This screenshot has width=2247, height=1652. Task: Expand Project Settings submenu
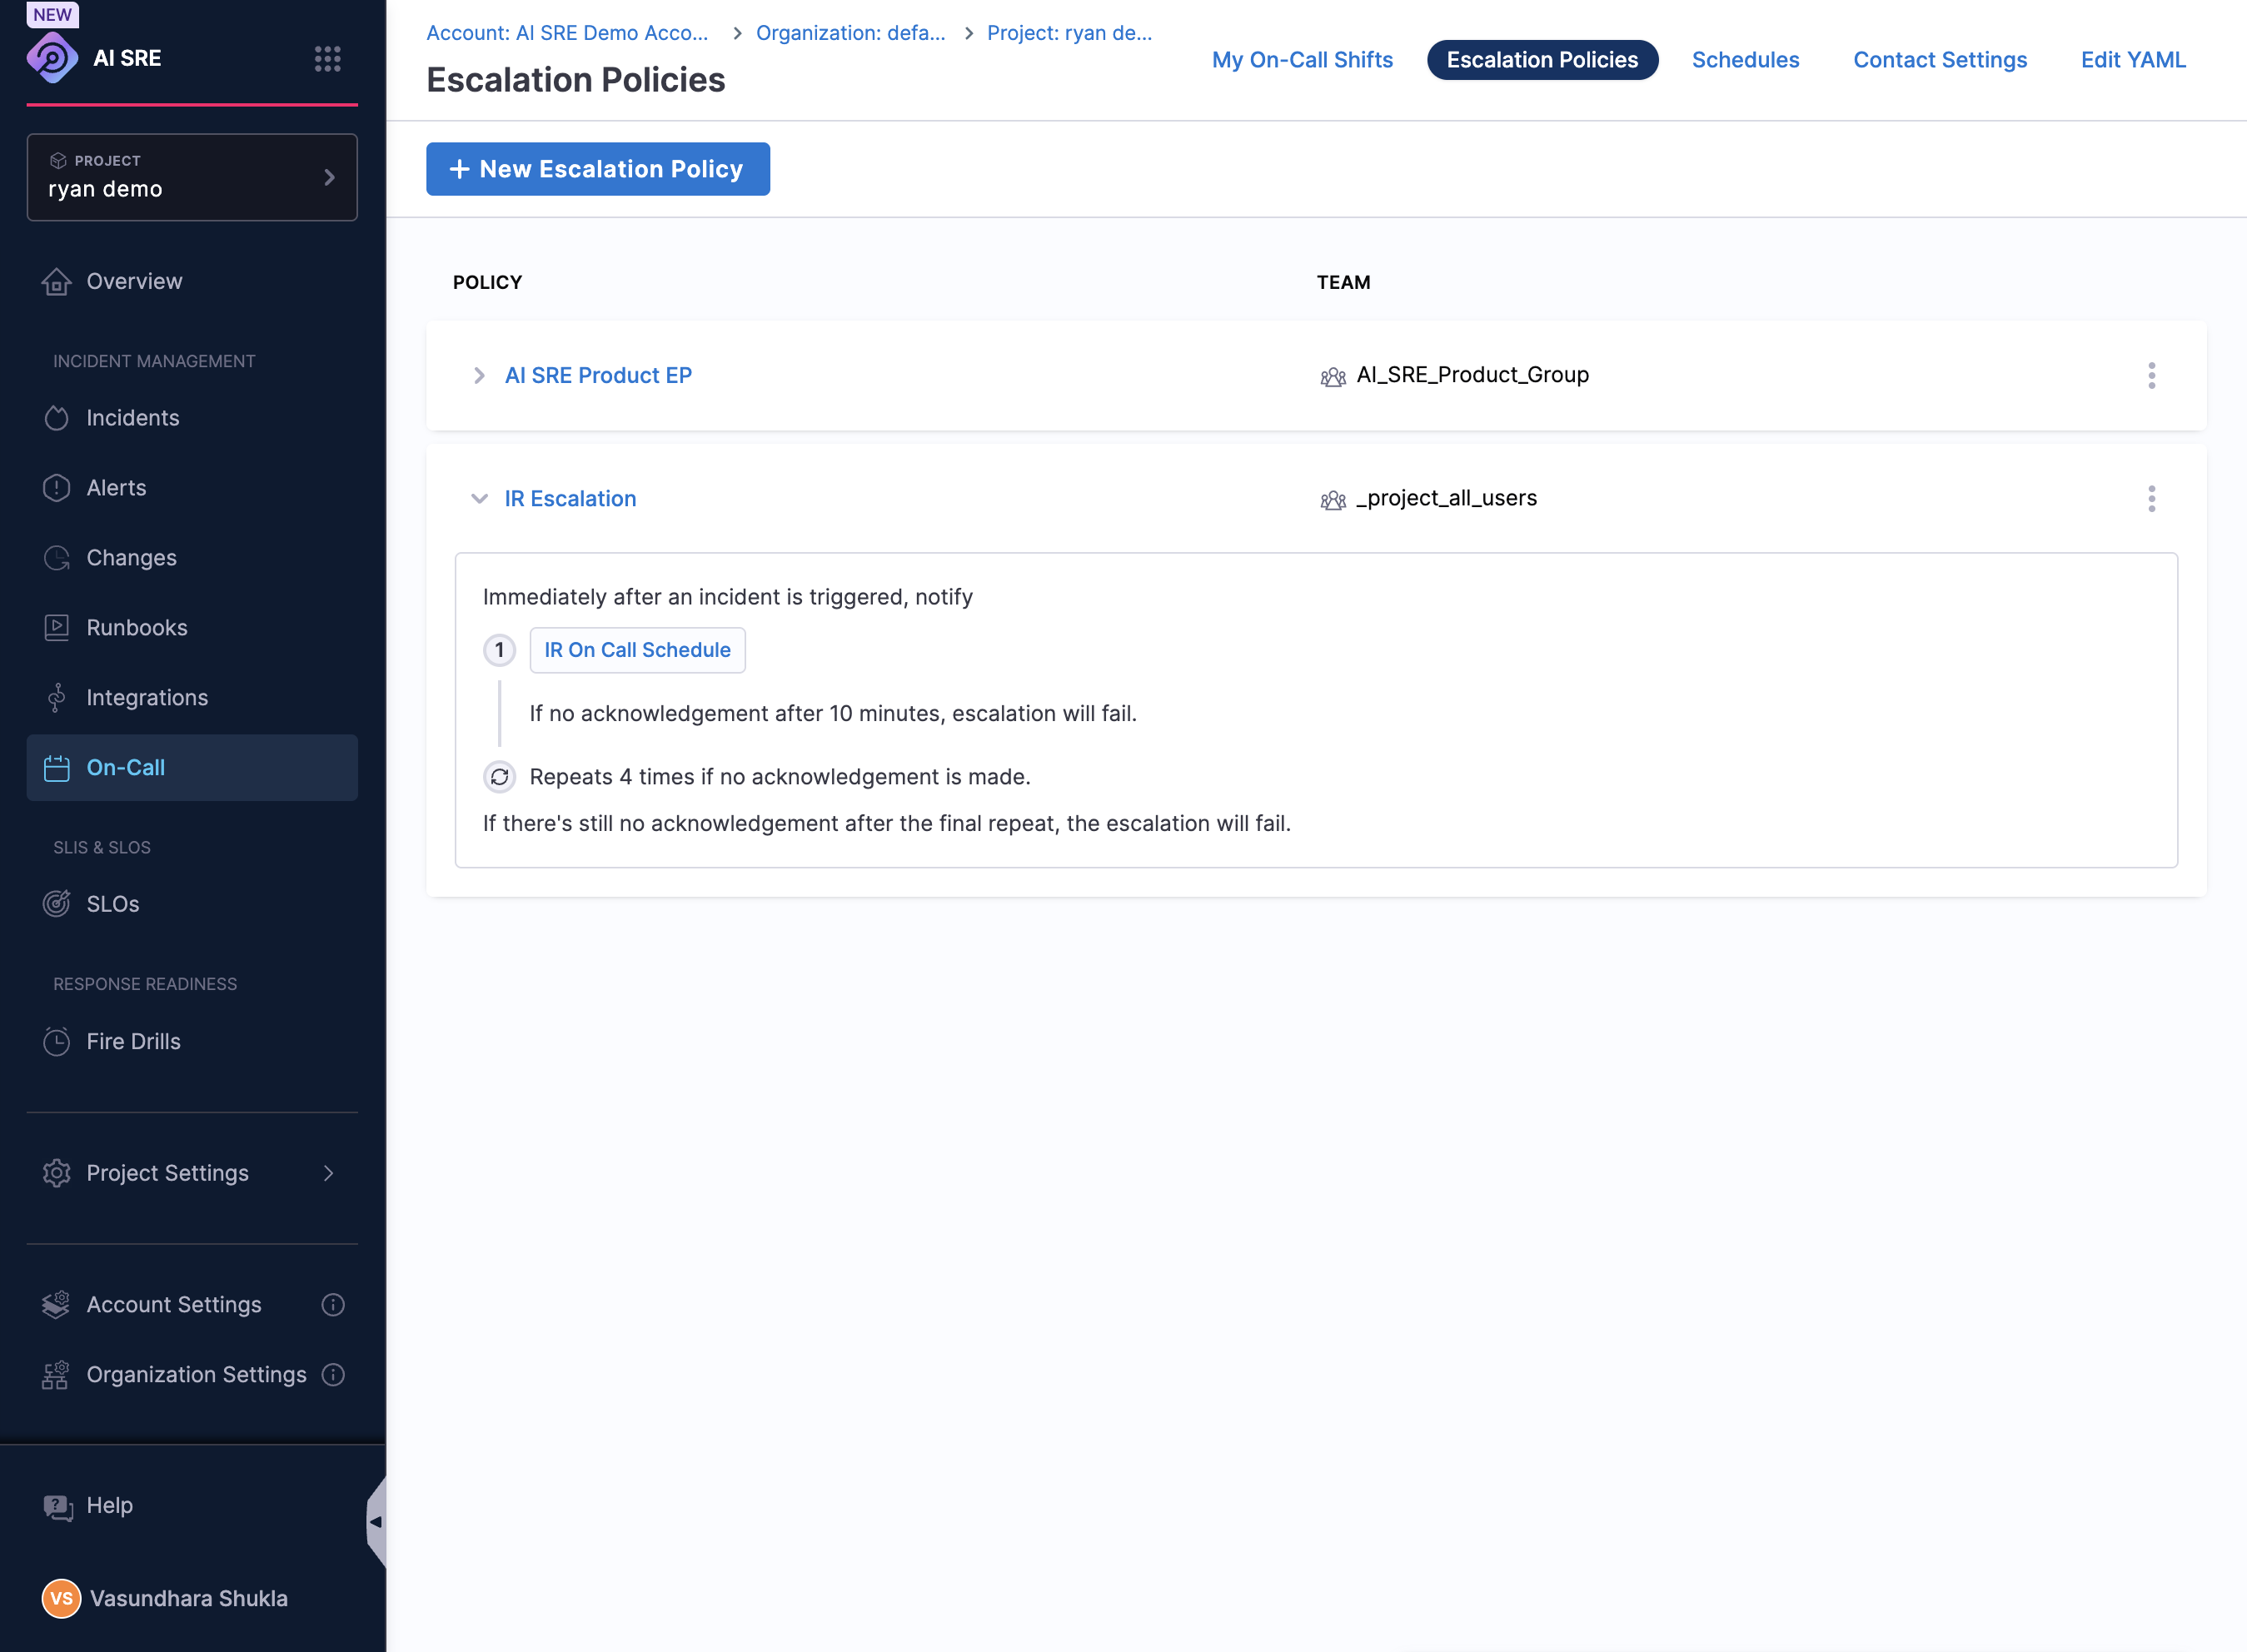coord(328,1173)
